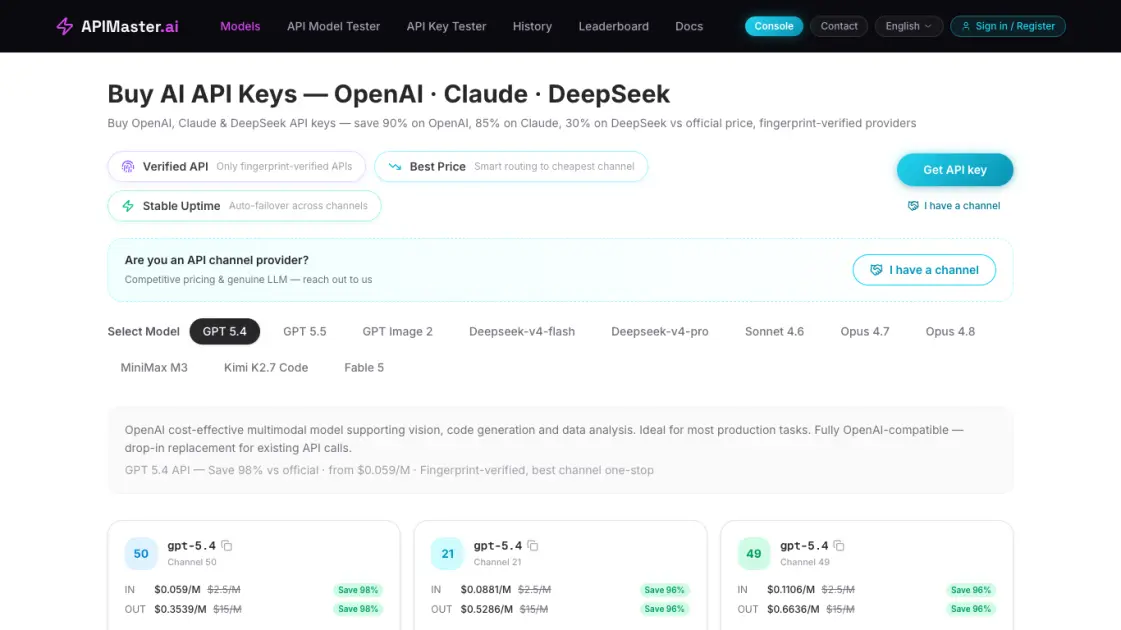Screen dimensions: 1121x630
Task: Open the History nav item
Action: (532, 26)
